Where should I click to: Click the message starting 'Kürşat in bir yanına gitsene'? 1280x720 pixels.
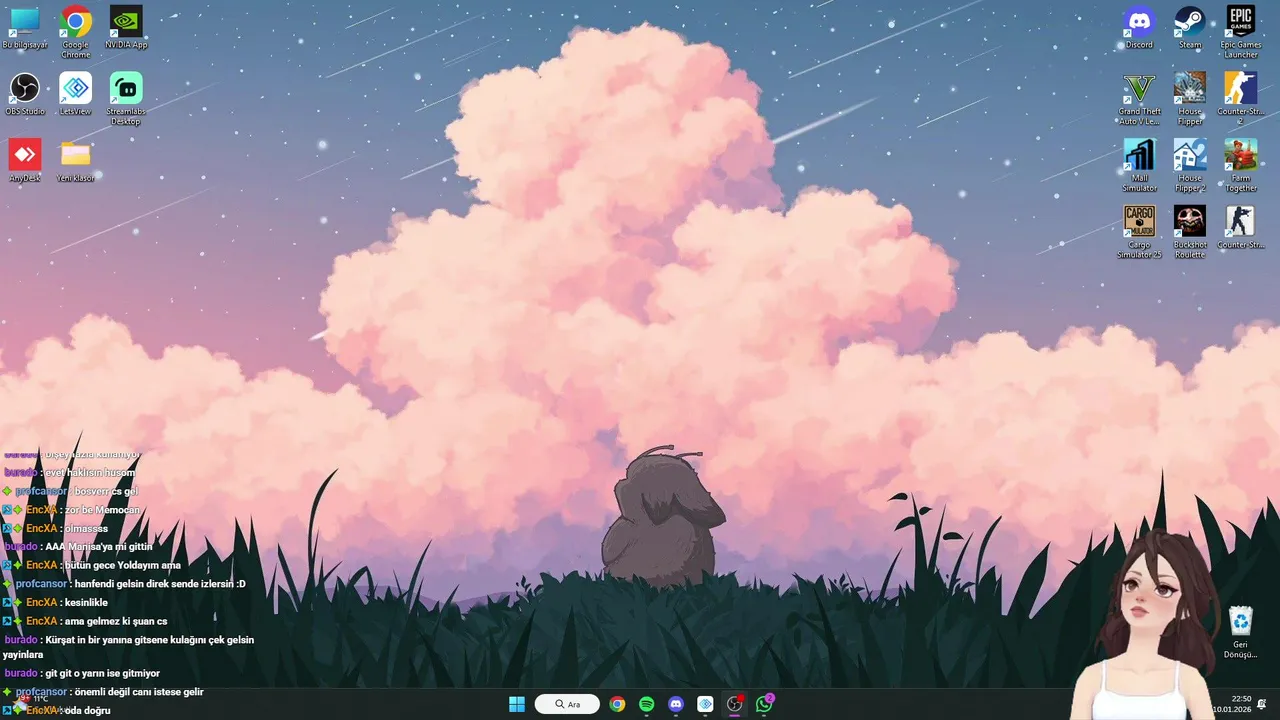[129, 647]
